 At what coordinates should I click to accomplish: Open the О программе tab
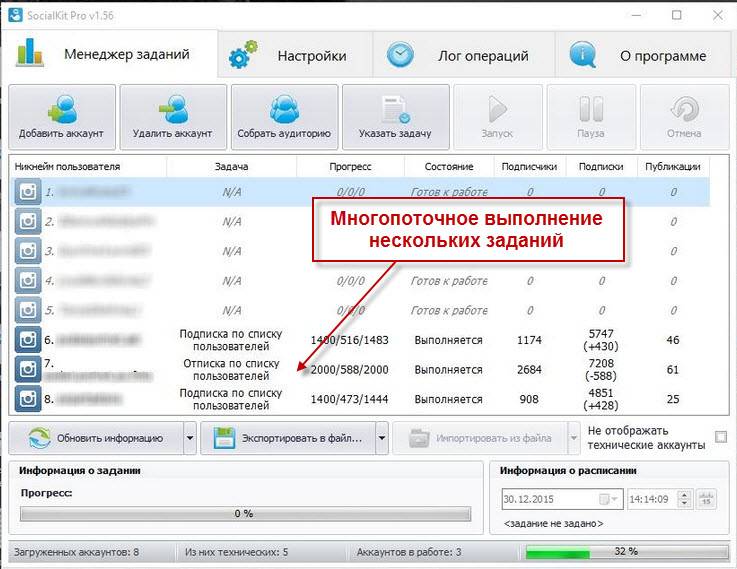coord(644,55)
